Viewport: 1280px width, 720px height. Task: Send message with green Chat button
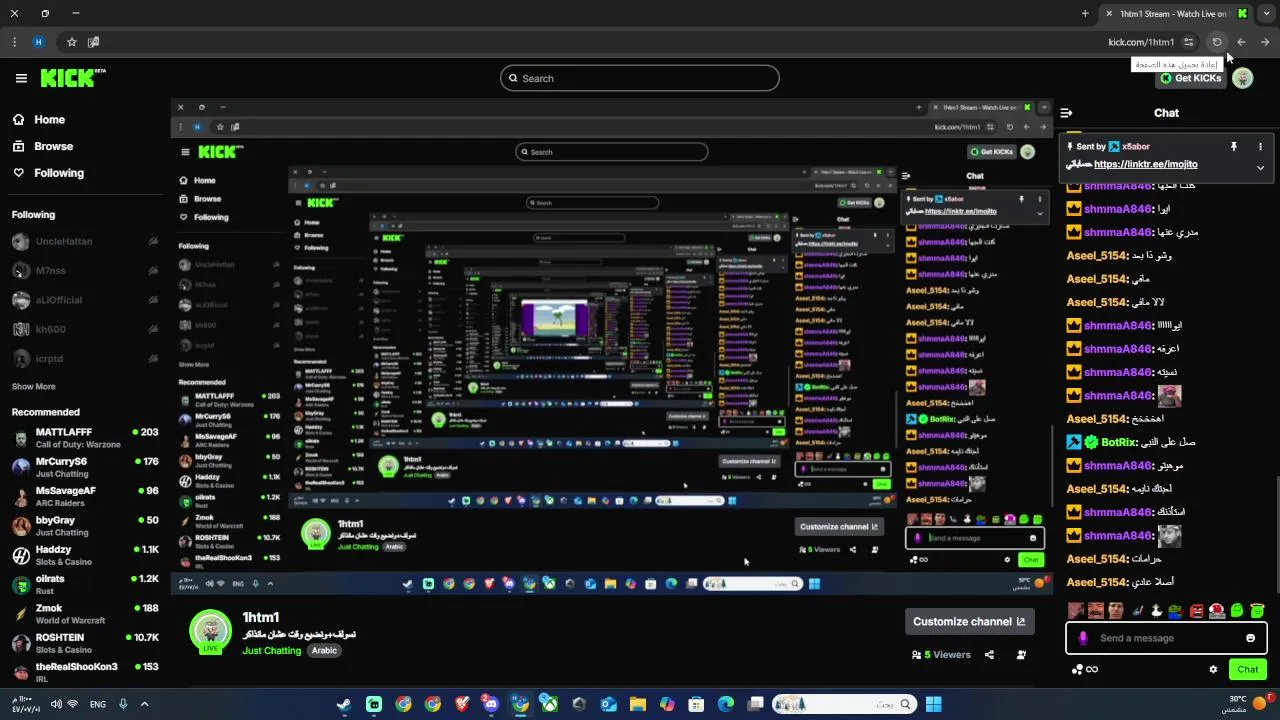pos(1248,669)
